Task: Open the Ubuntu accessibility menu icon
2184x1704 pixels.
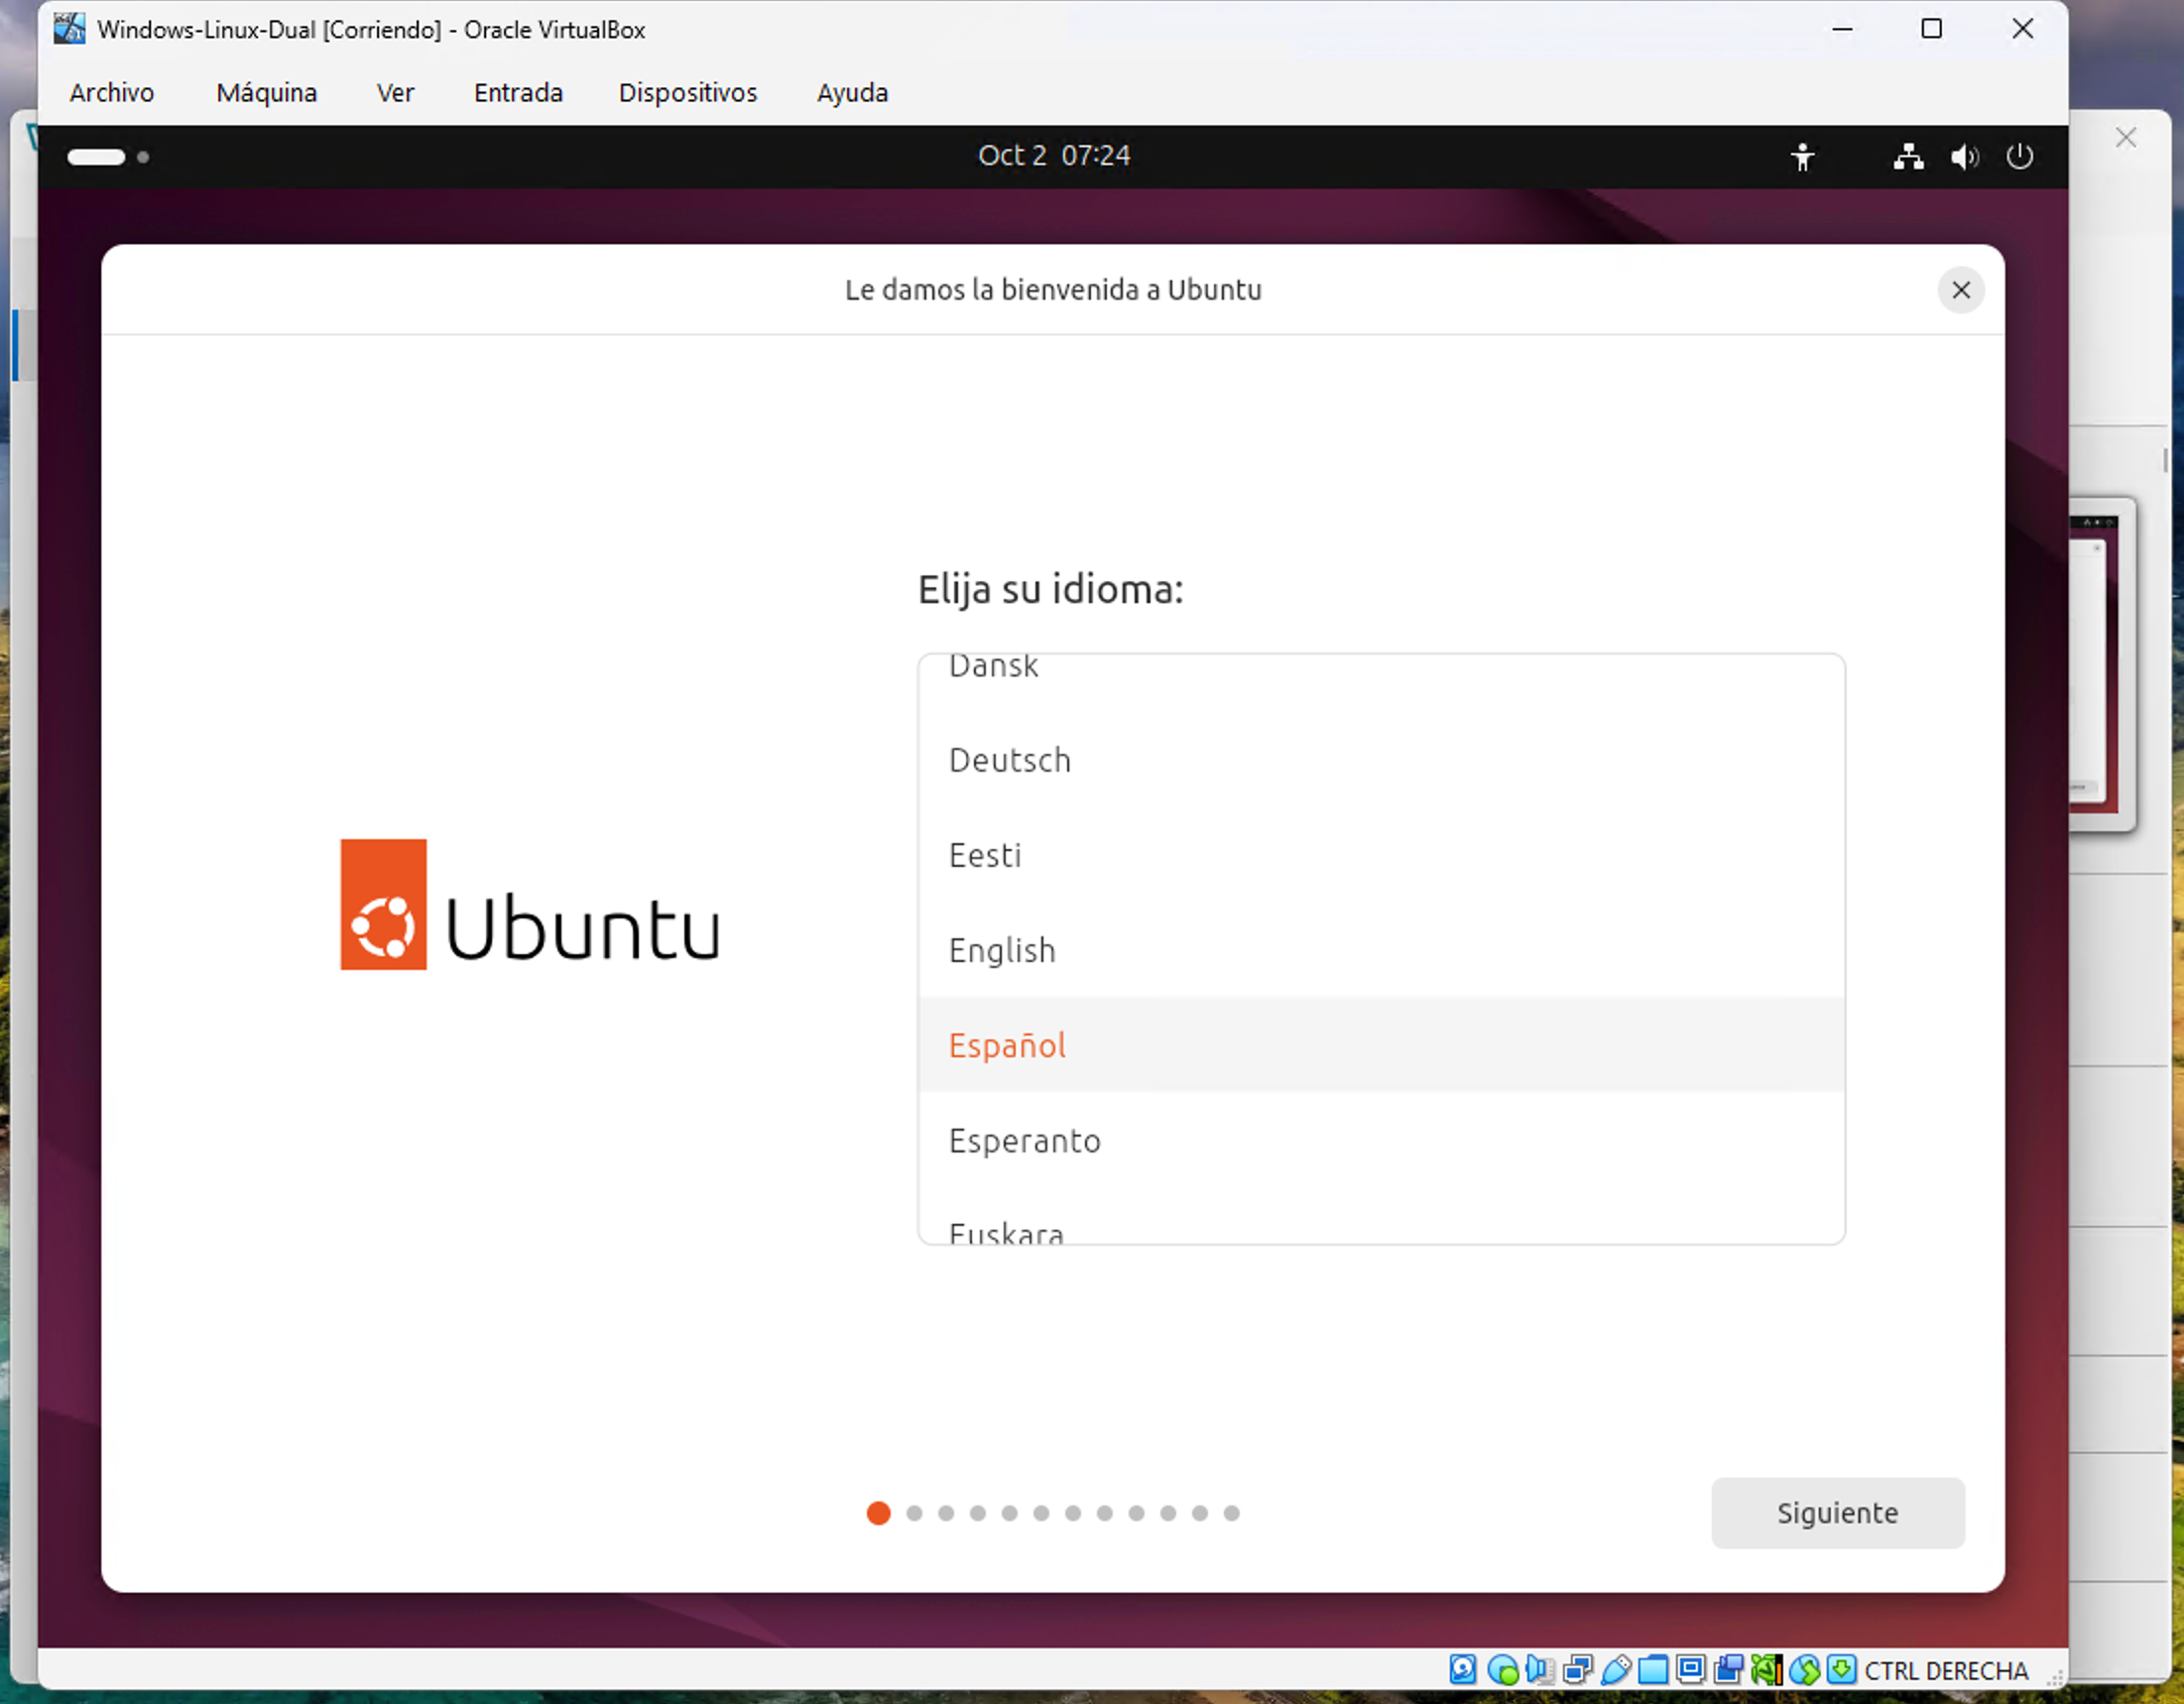Action: point(1802,157)
